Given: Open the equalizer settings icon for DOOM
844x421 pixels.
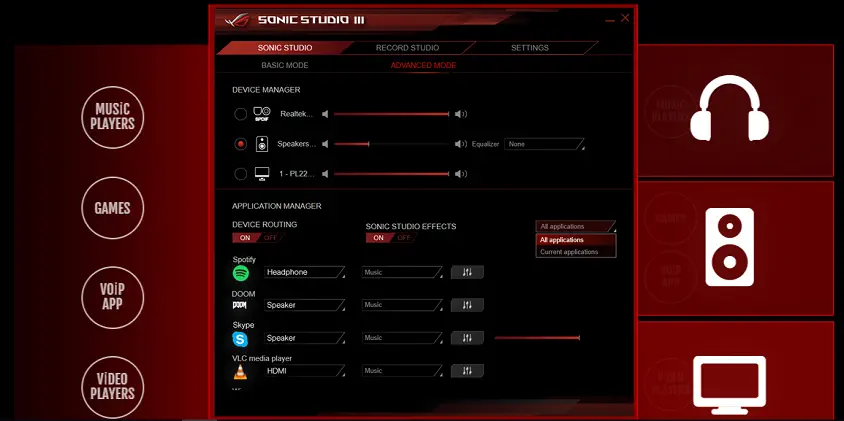Looking at the screenshot, I should click(x=467, y=305).
